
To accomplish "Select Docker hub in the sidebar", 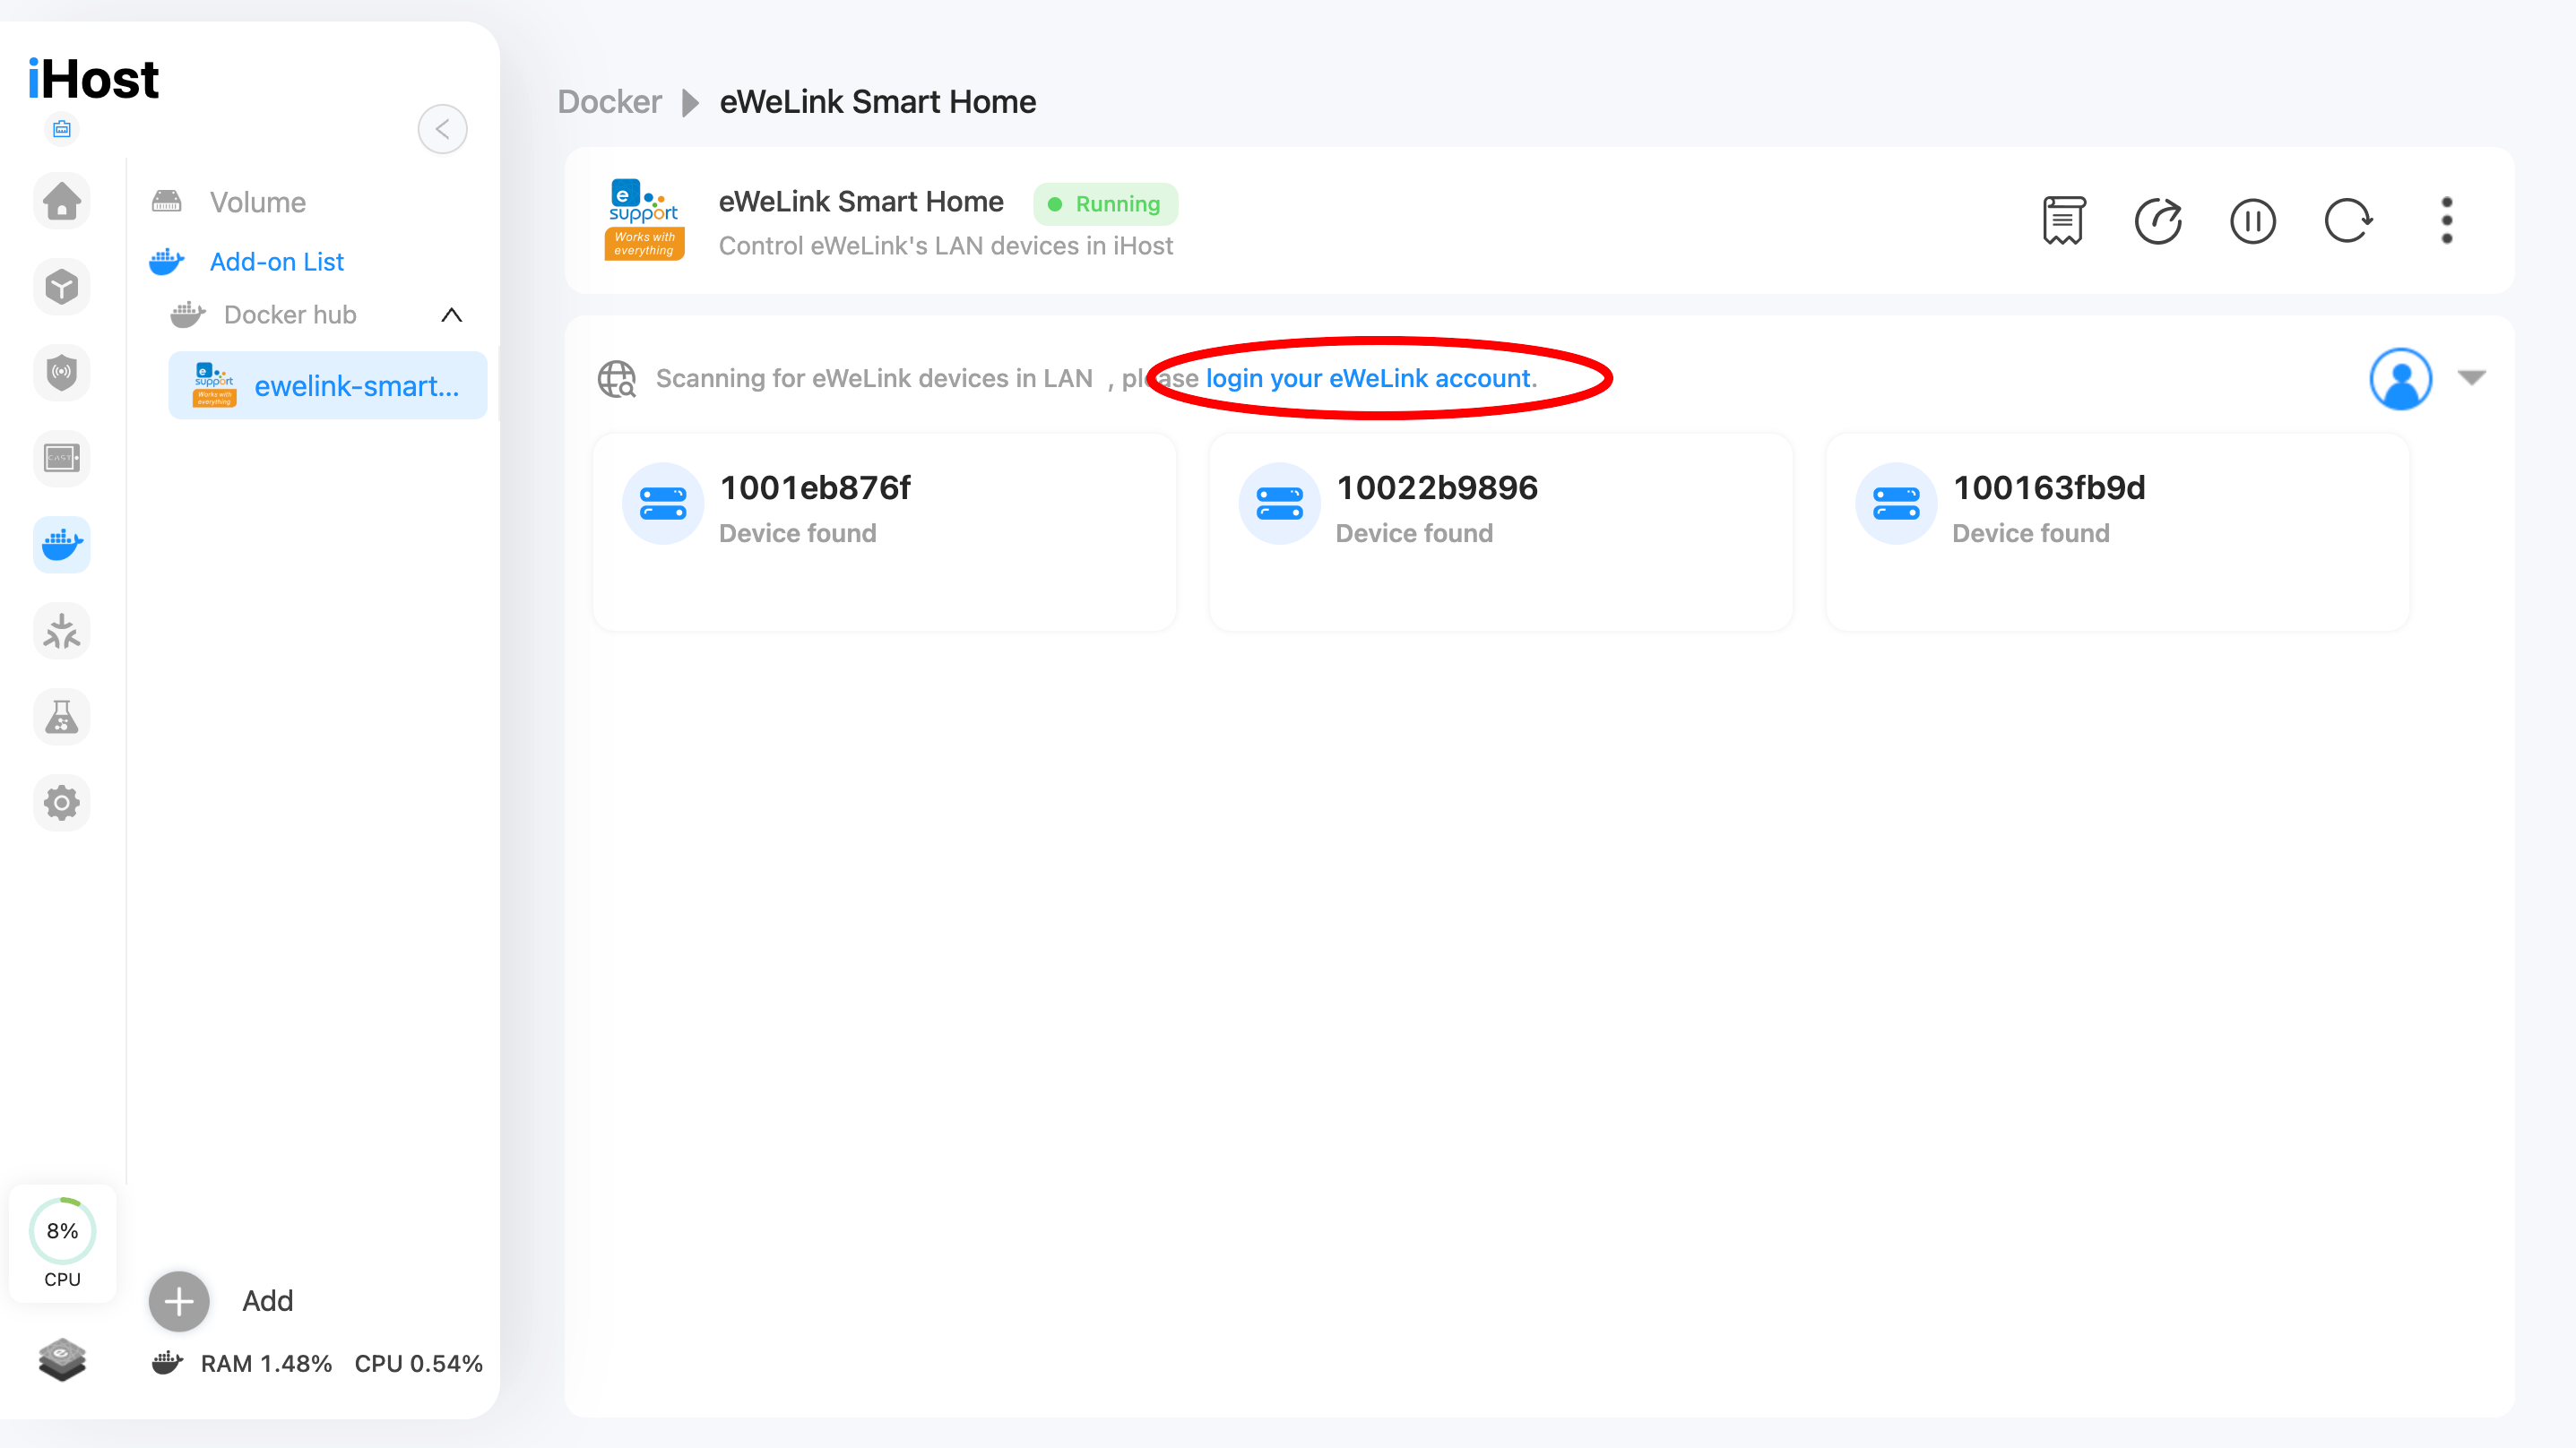I will point(290,315).
